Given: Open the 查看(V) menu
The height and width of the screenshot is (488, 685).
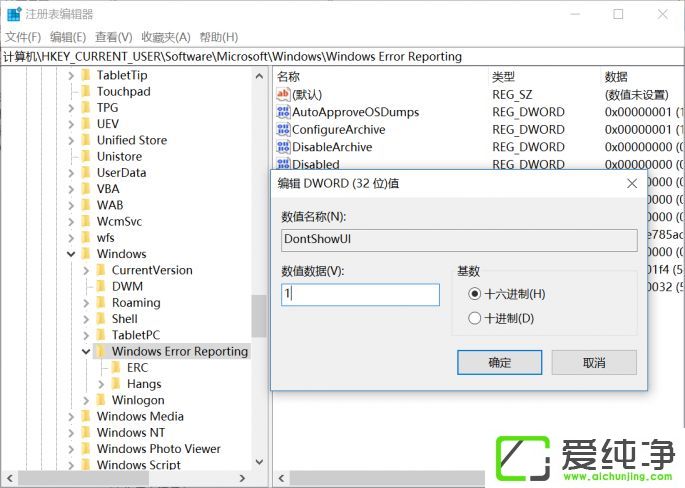Looking at the screenshot, I should tap(114, 37).
